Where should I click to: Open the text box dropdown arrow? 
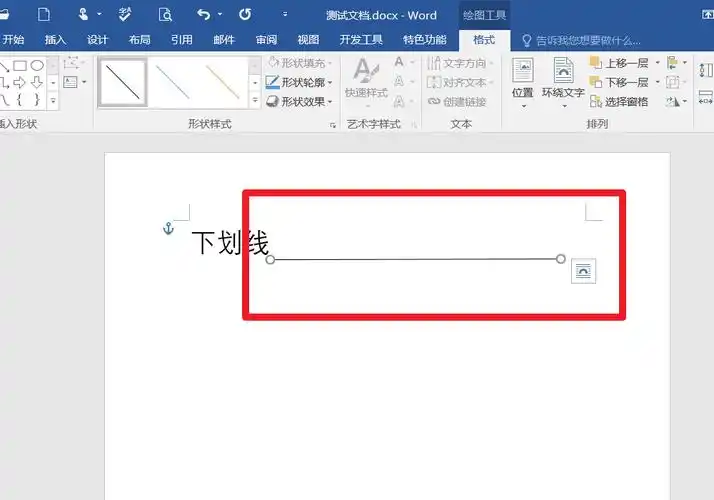tap(84, 82)
